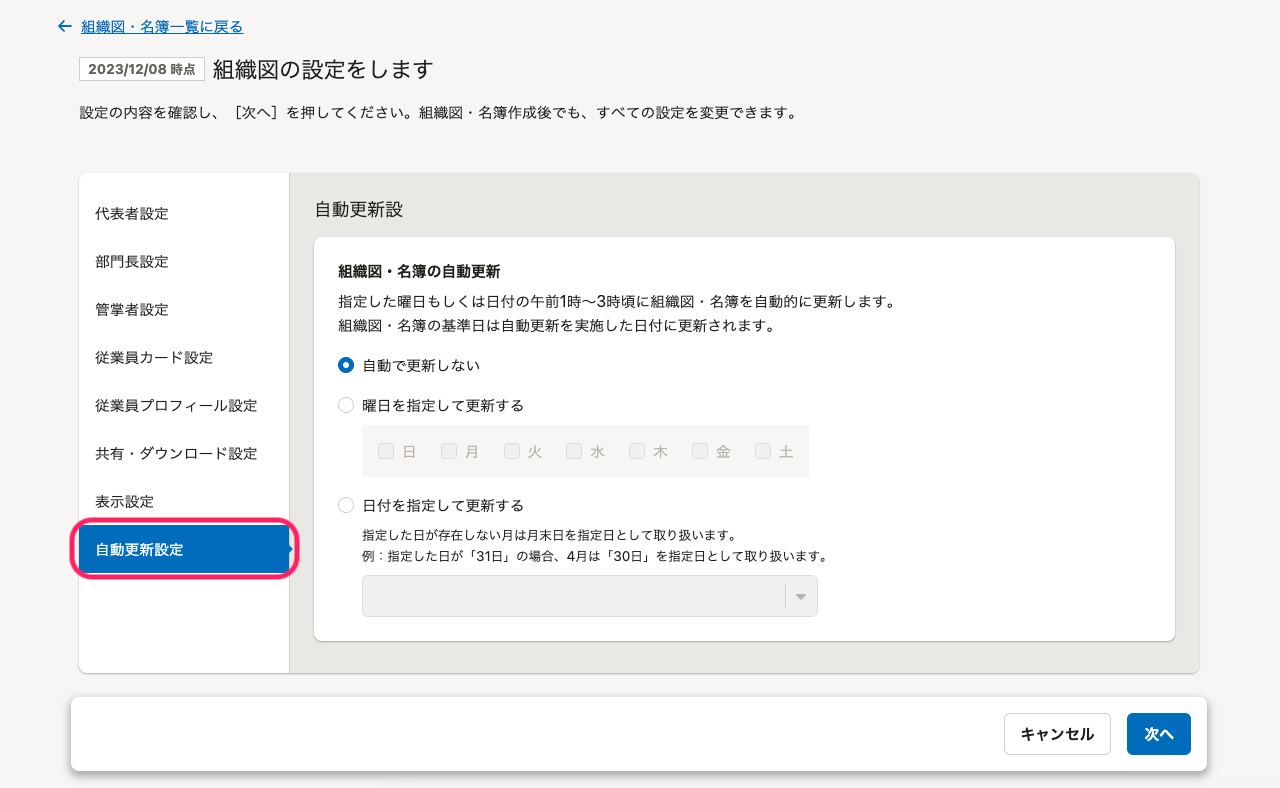Image resolution: width=1280 pixels, height=788 pixels.
Task: Tick the 水 (Wednesday) checkbox
Action: tap(574, 452)
